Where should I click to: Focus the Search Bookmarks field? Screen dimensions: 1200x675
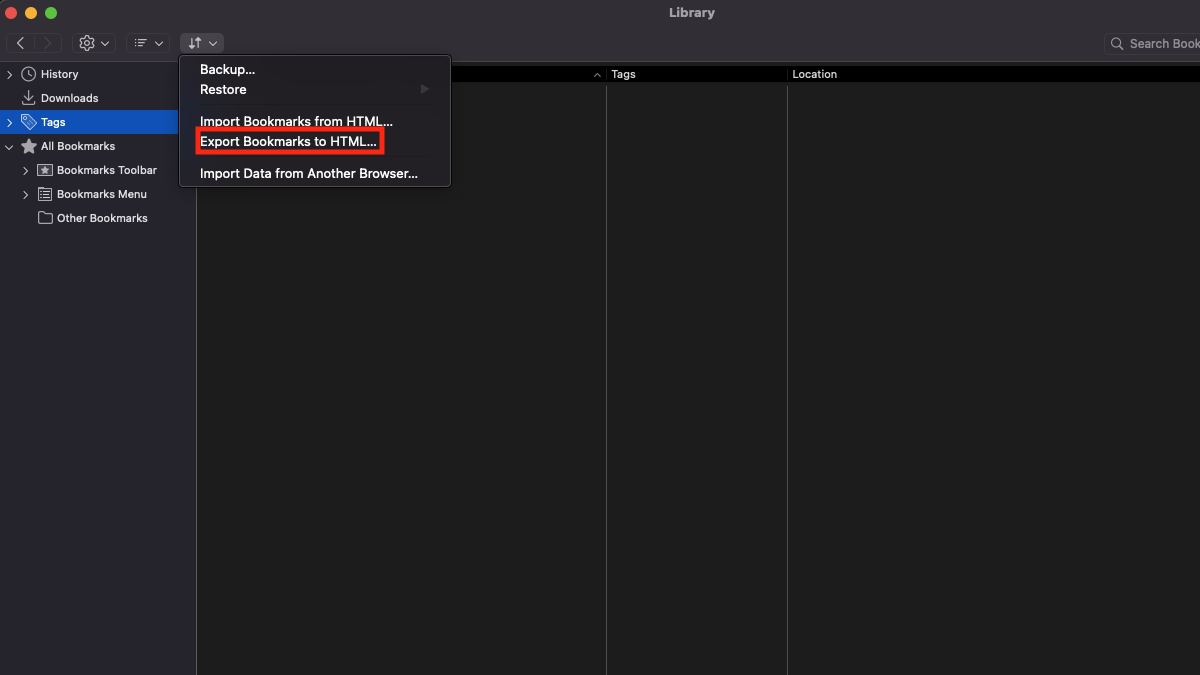(1152, 43)
